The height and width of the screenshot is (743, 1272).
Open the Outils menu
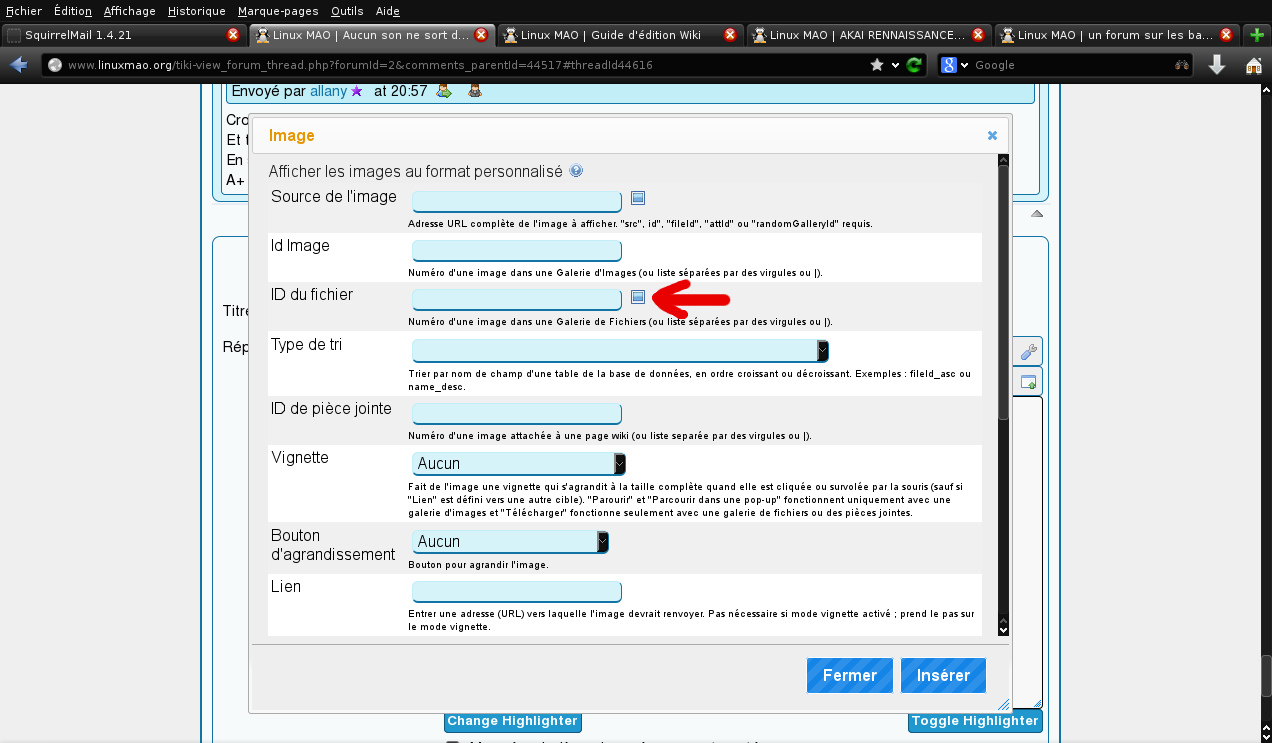(347, 11)
